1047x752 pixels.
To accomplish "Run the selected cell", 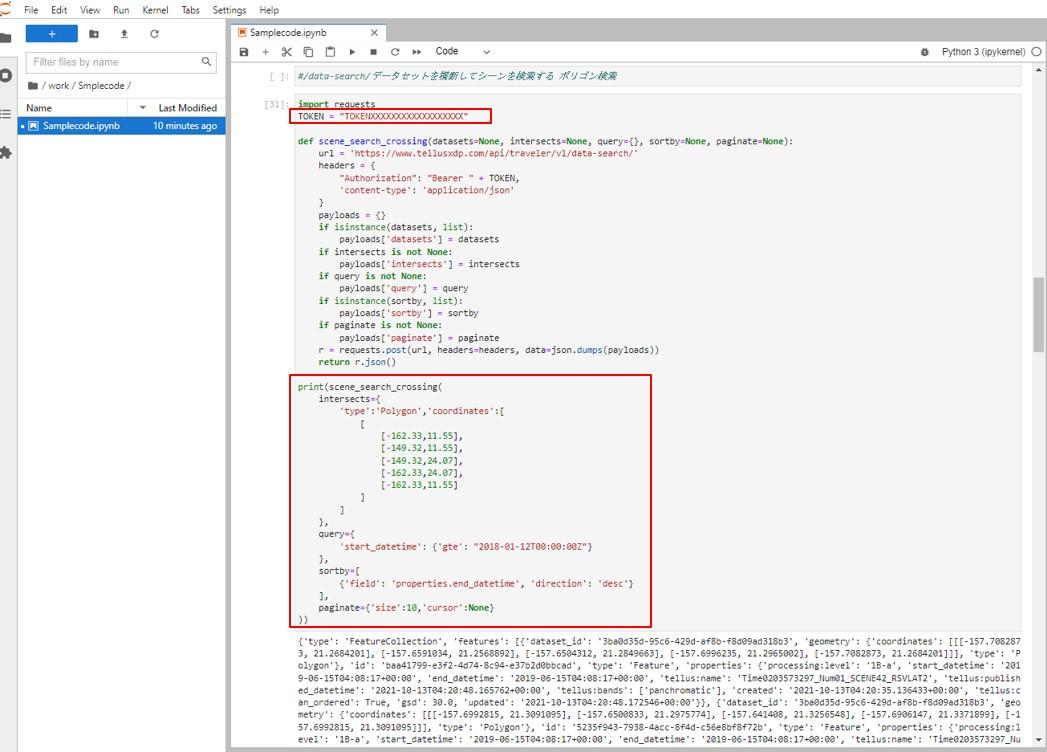I will click(x=352, y=51).
